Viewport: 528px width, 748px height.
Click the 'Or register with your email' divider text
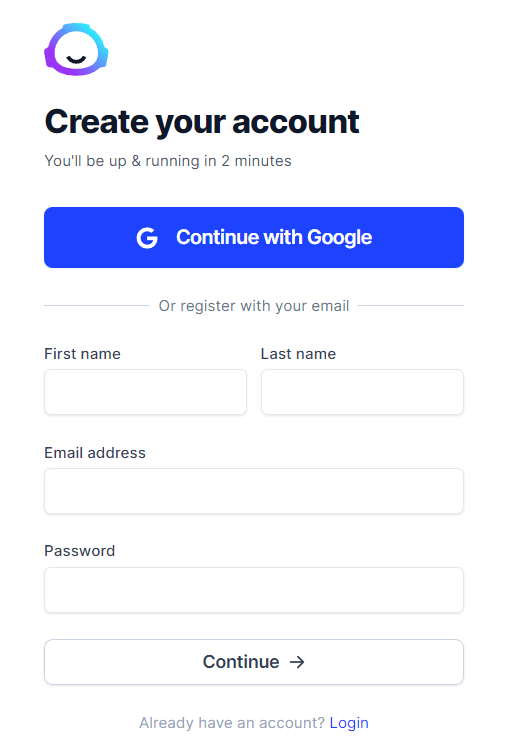click(254, 305)
